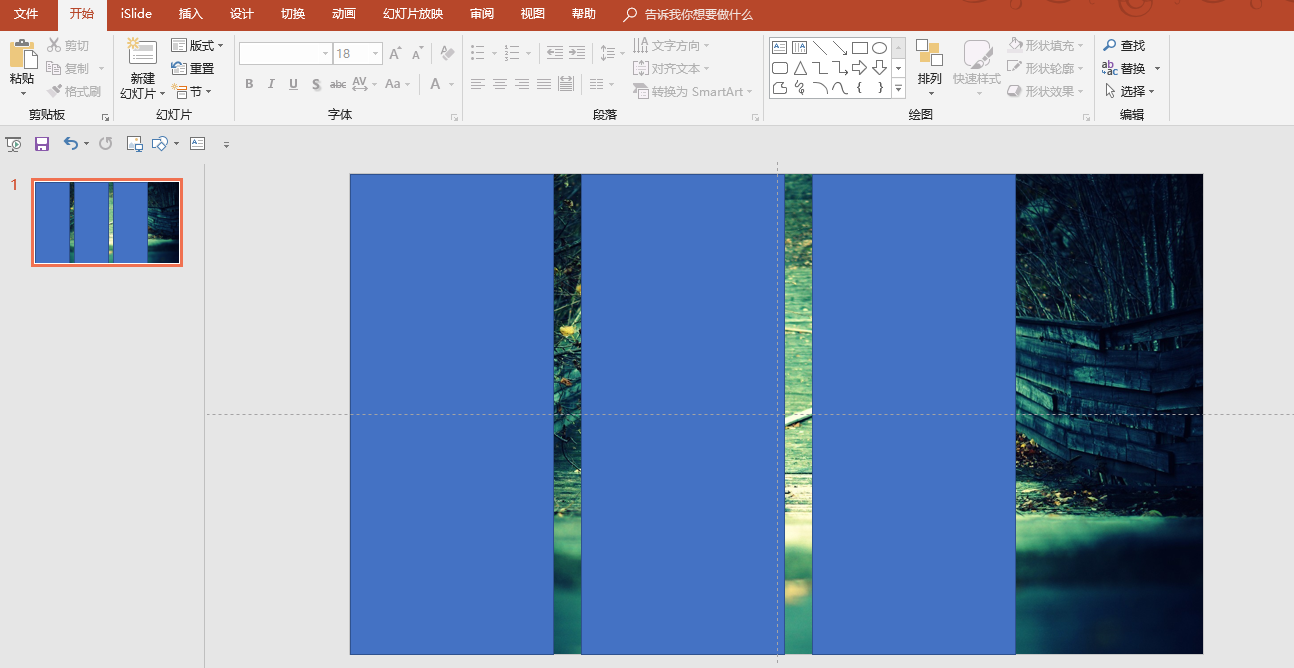Open the Shape Fill (形状填充) dropdown
Viewport: 1294px width, 668px height.
1046,45
